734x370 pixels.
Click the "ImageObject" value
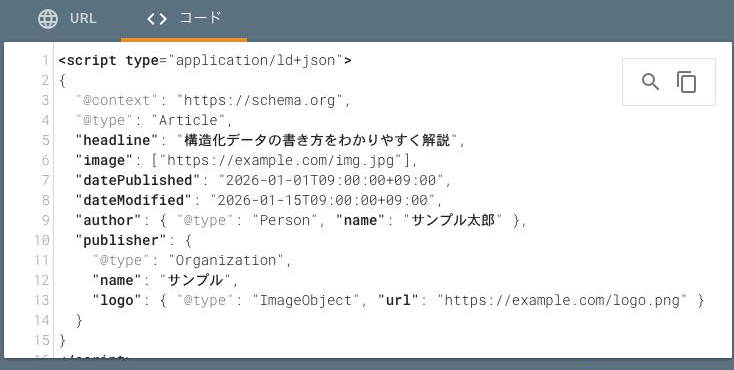[x=306, y=300]
